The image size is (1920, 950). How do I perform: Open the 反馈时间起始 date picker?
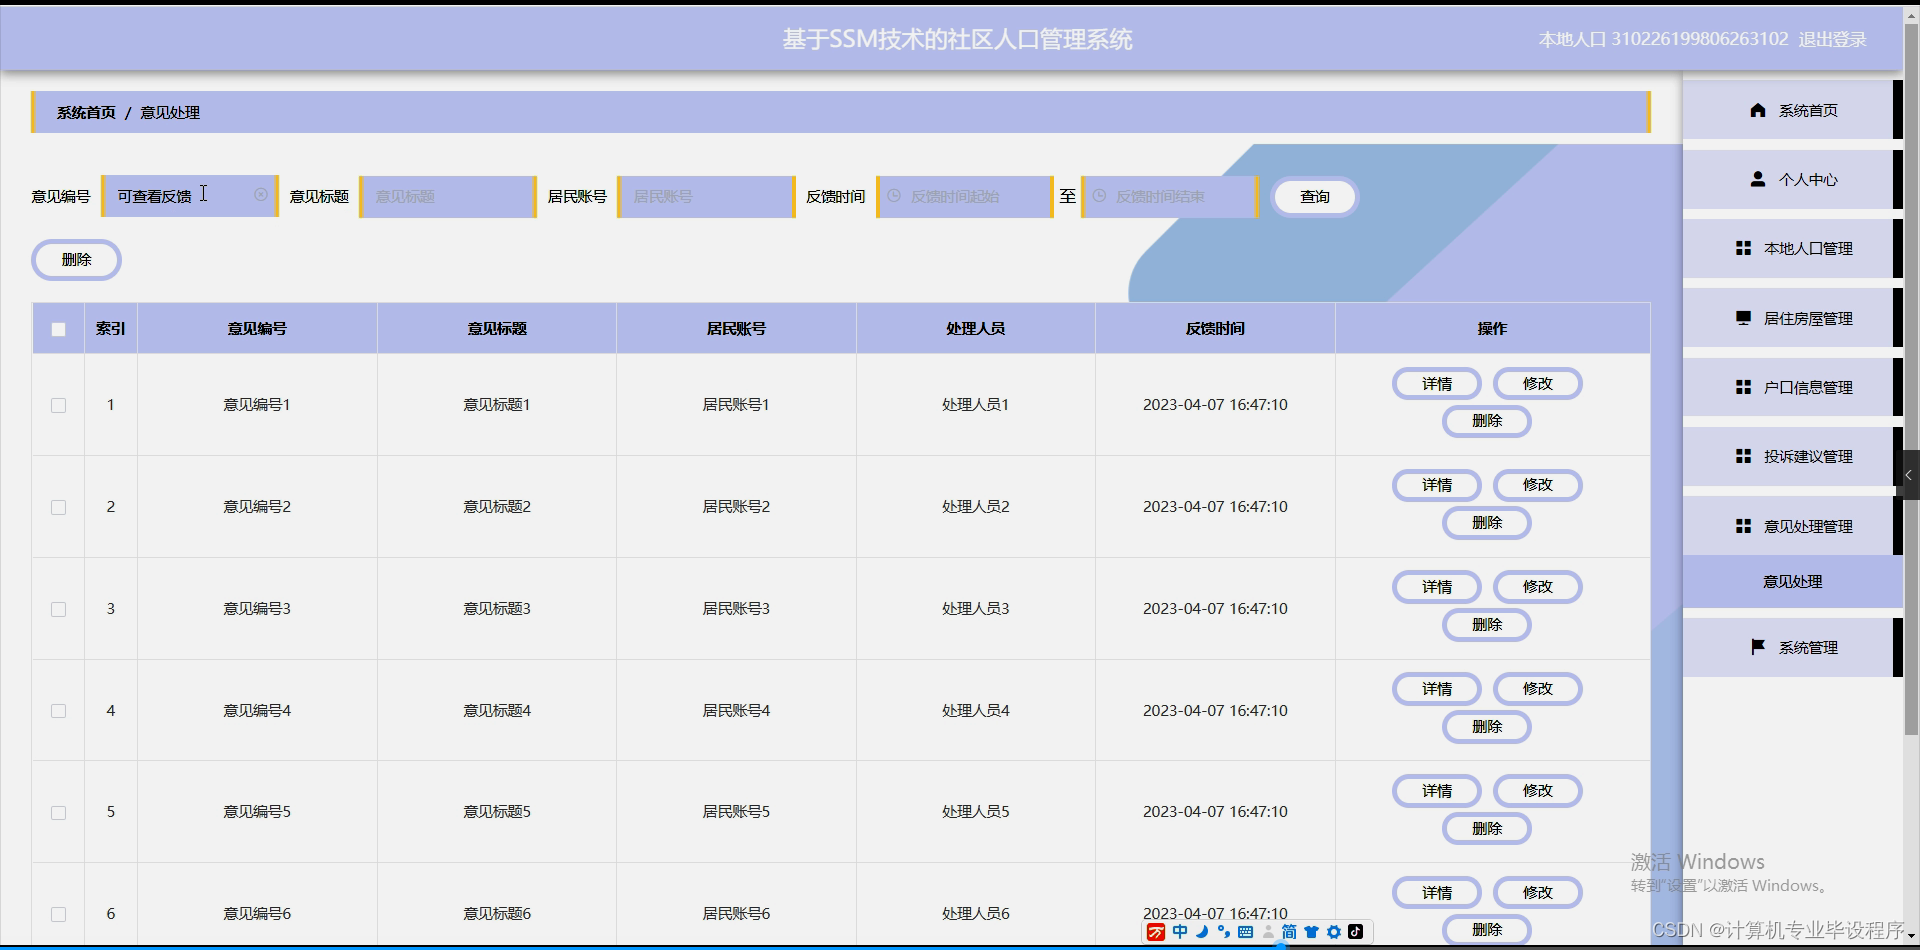coord(963,196)
